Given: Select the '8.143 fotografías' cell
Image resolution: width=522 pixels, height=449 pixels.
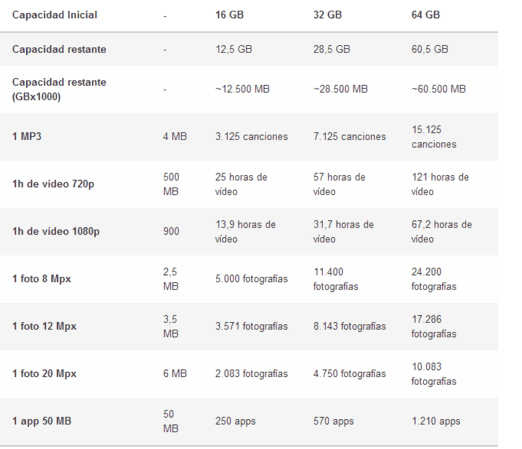Looking at the screenshot, I should pyautogui.click(x=349, y=326).
